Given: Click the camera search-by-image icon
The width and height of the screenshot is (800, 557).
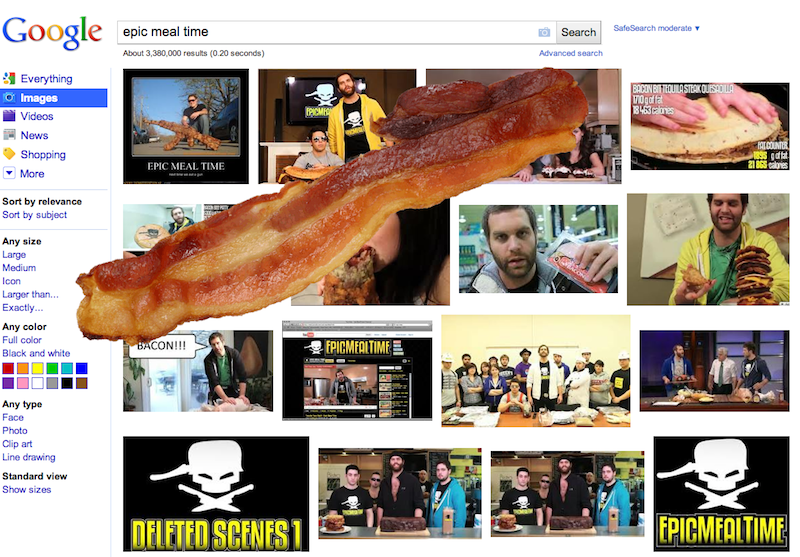Looking at the screenshot, I should tap(544, 32).
